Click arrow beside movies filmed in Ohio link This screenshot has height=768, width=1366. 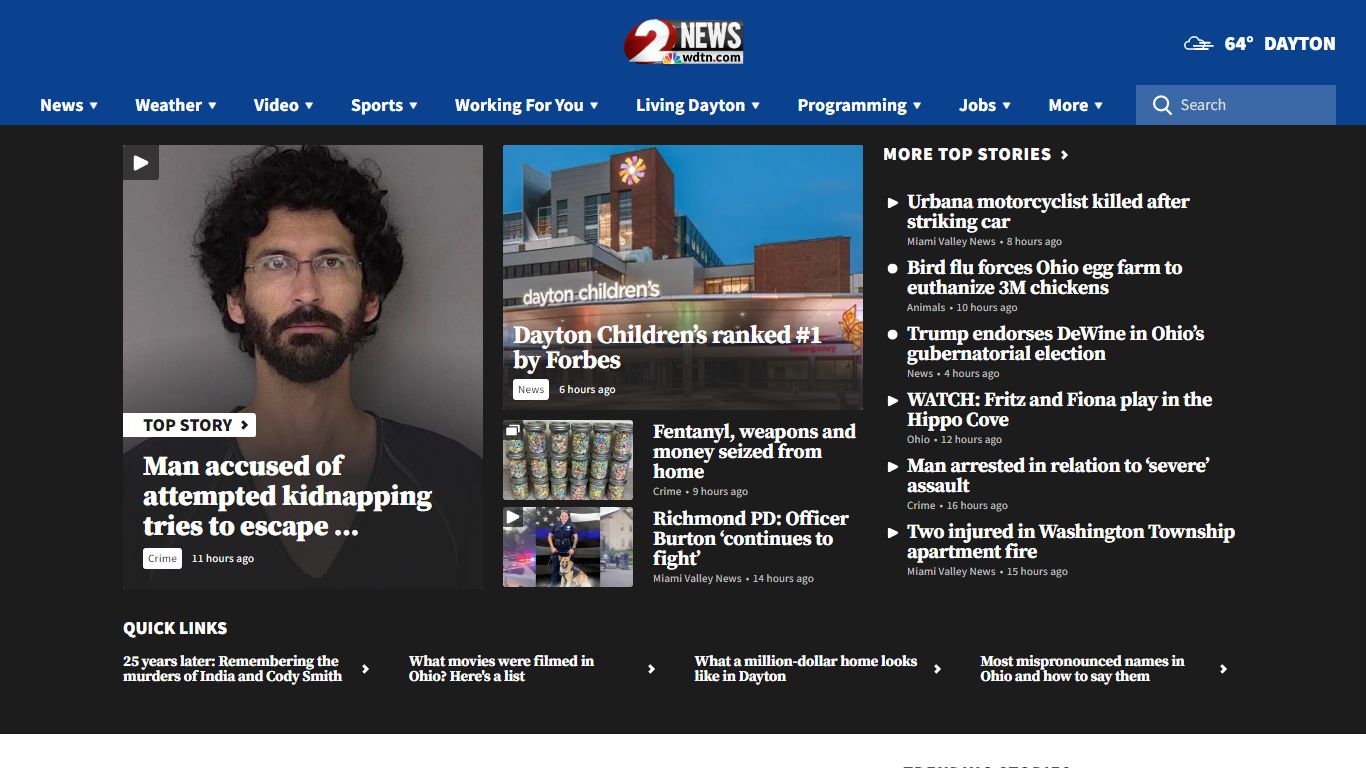click(x=651, y=669)
